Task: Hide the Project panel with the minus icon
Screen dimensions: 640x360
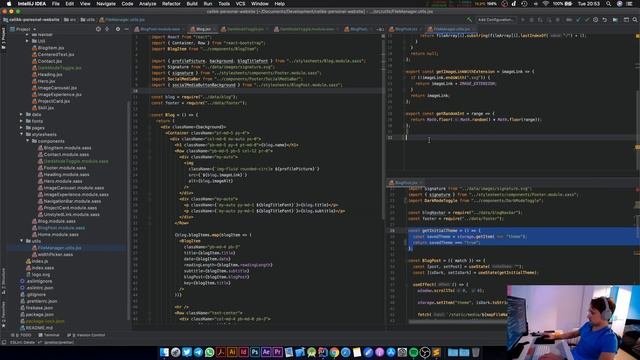Action: point(127,29)
